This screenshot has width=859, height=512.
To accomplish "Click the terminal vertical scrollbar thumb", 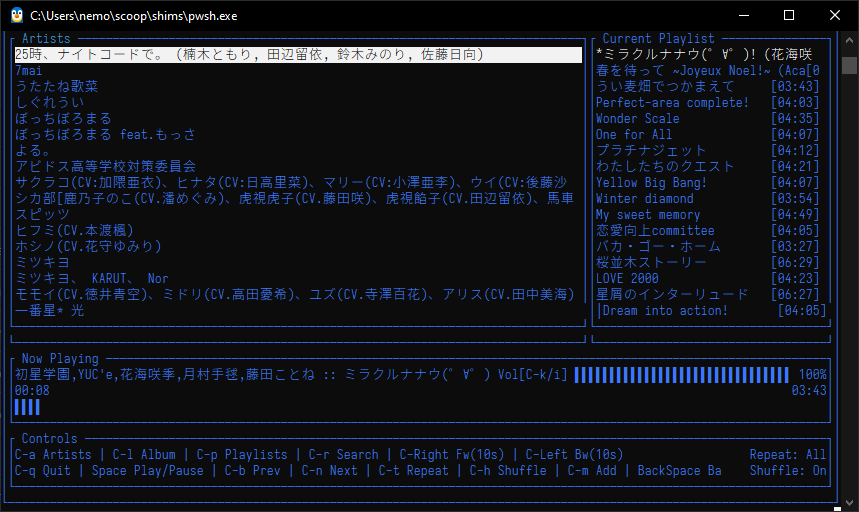I will click(x=849, y=65).
